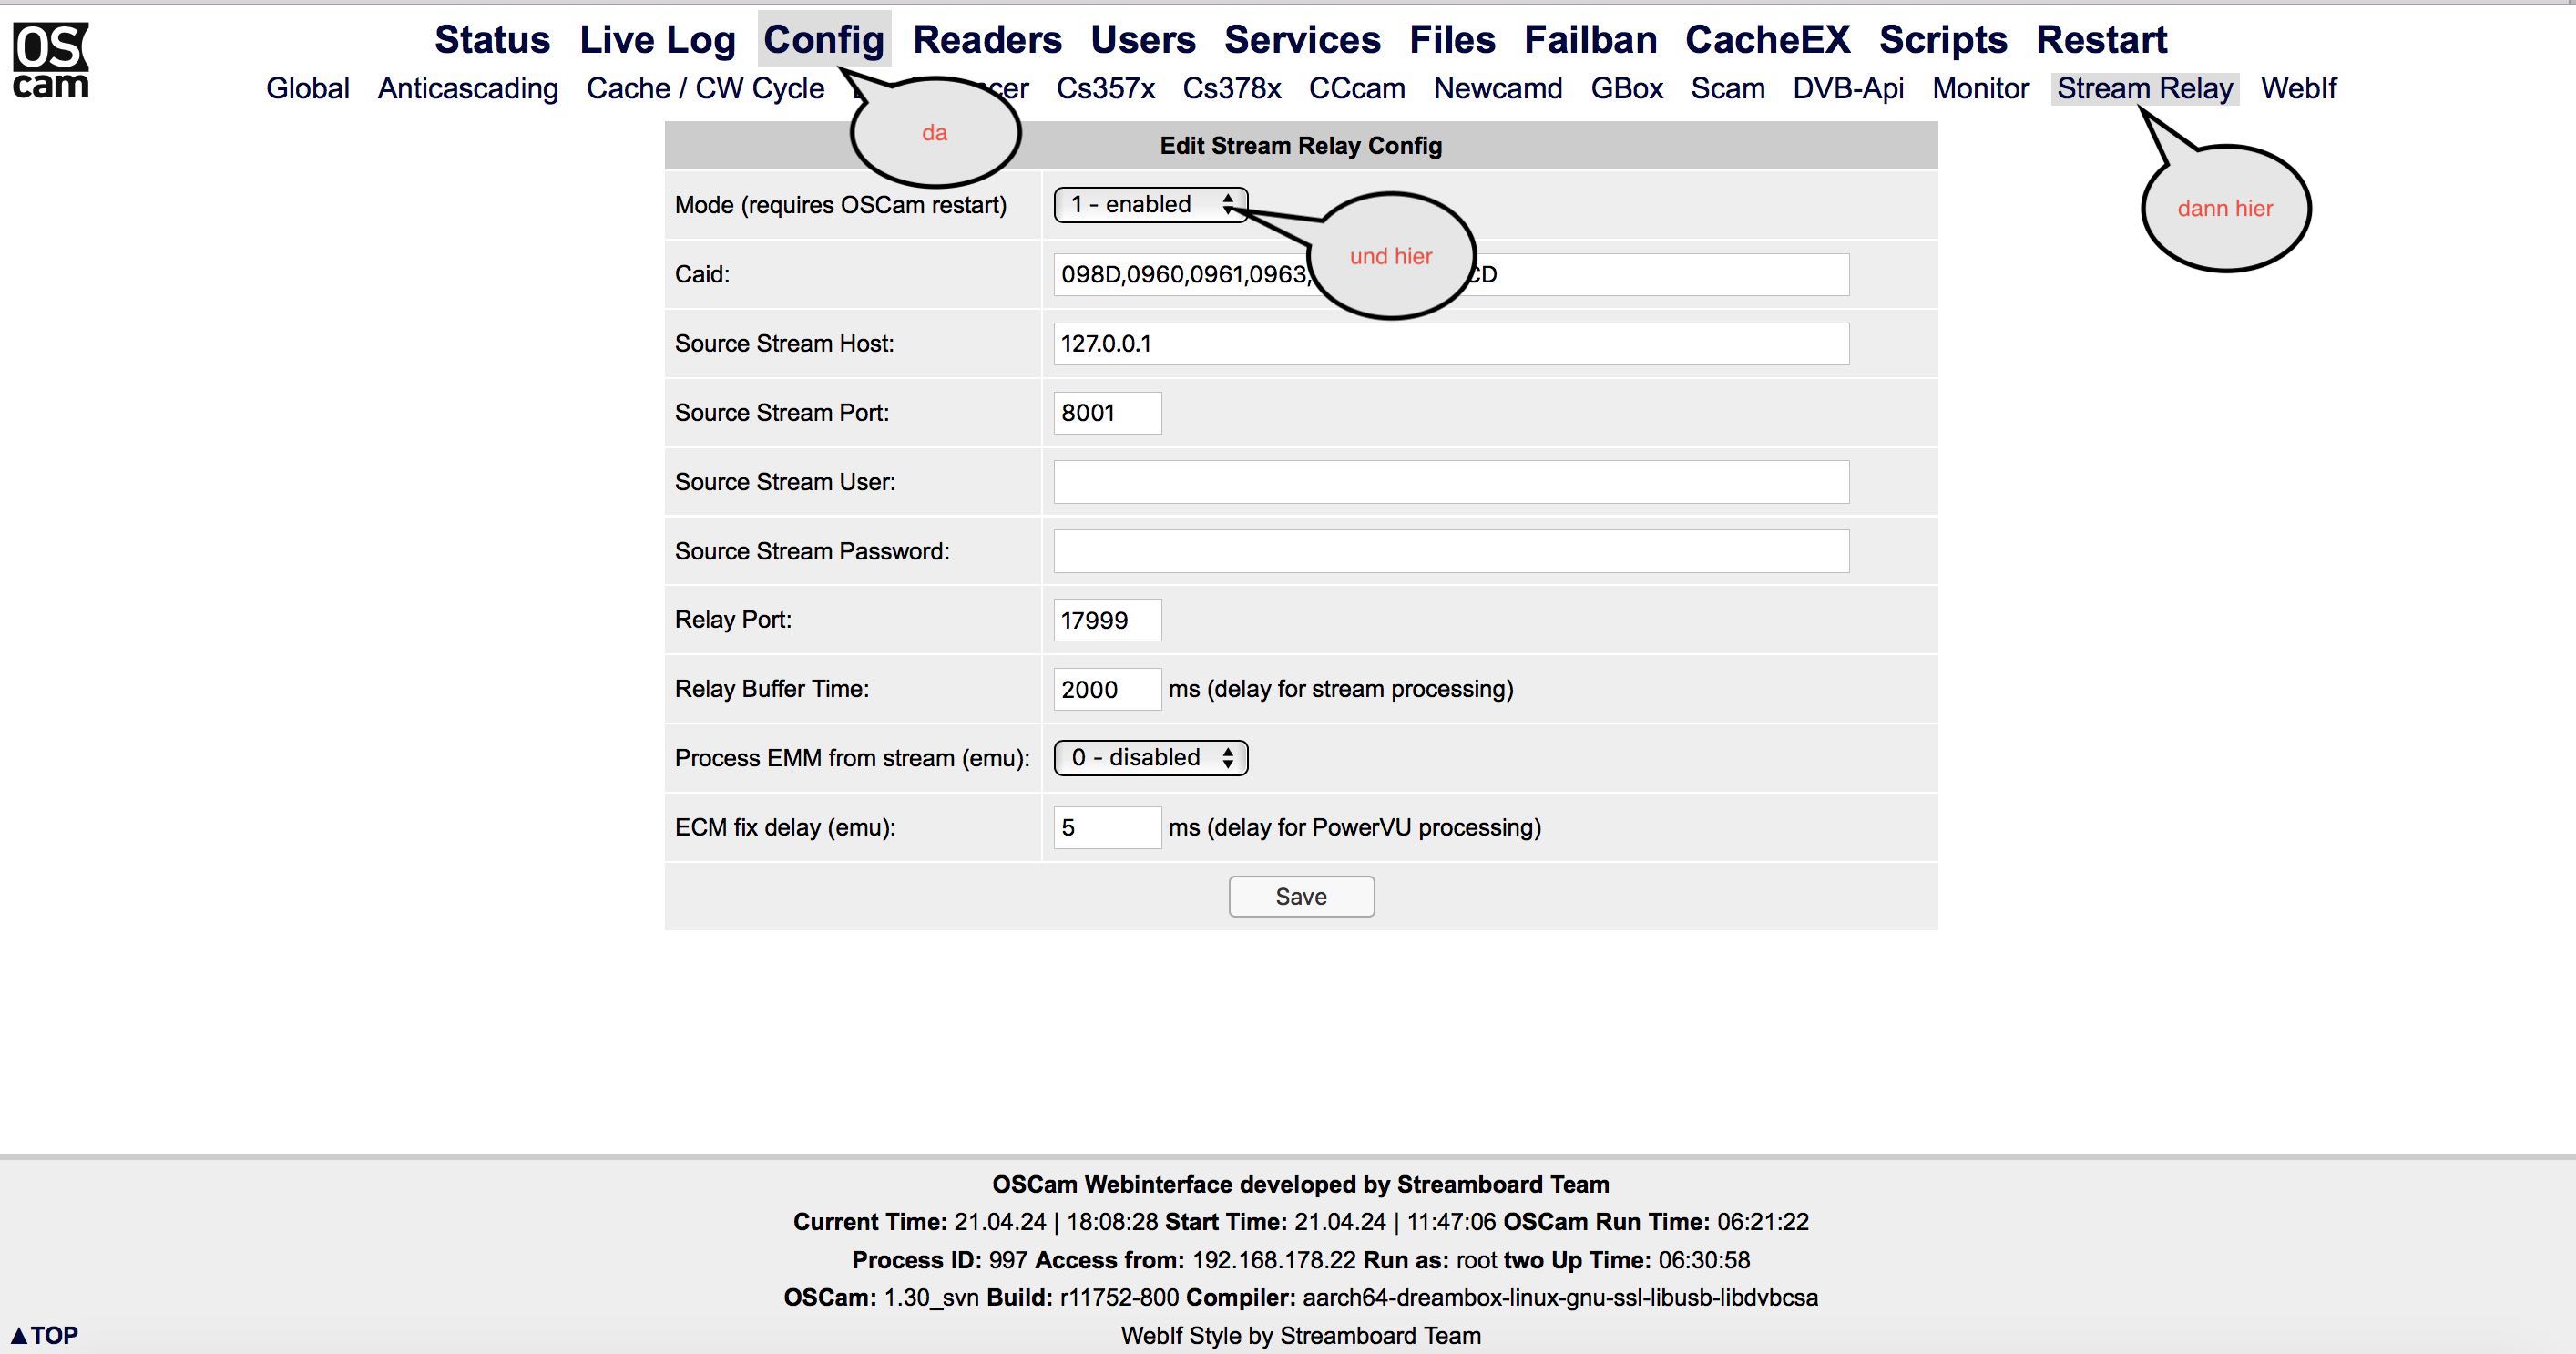Open the Live Log page
The image size is (2576, 1354).
(657, 40)
